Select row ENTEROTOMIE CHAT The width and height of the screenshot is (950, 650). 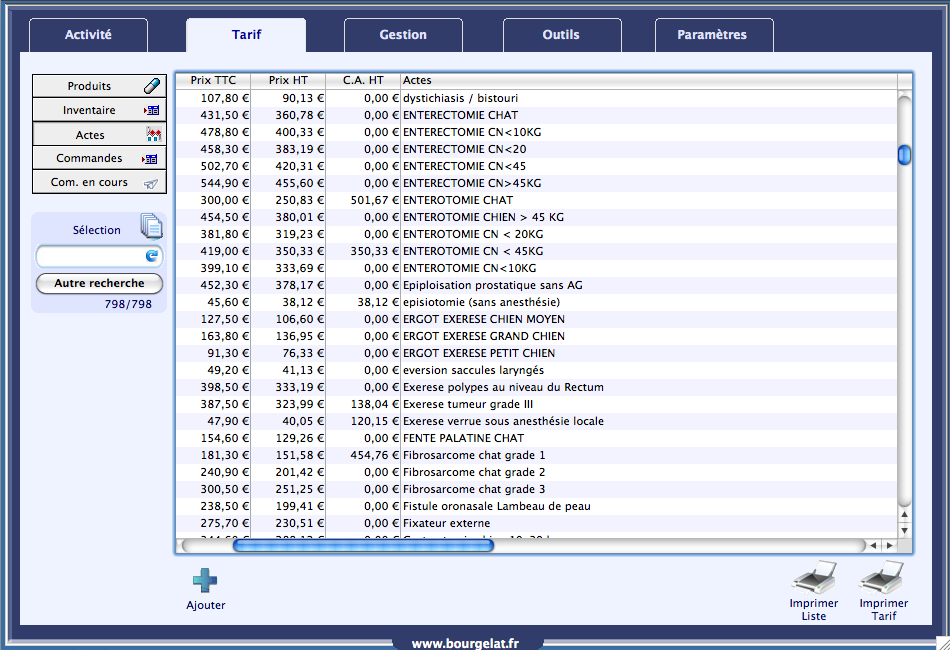(x=536, y=200)
